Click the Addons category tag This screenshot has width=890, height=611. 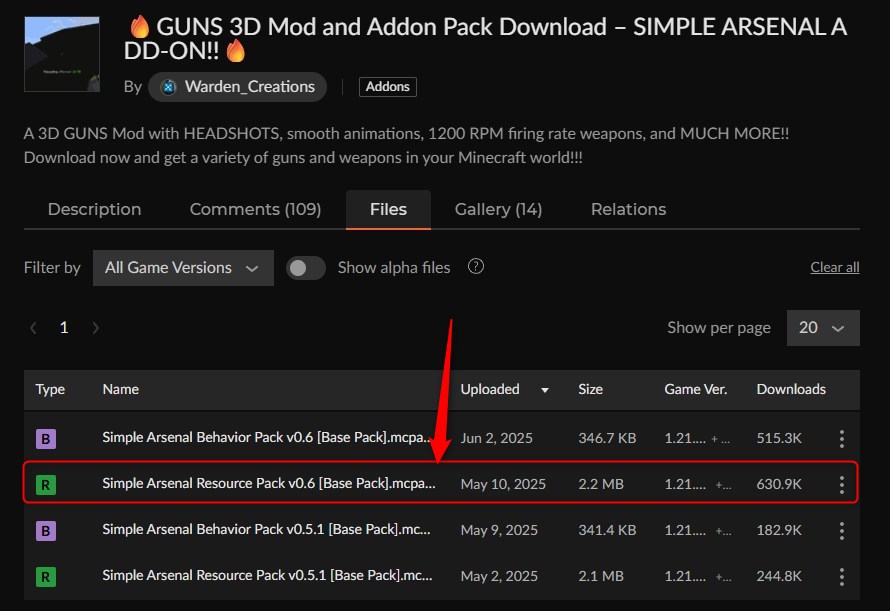pos(387,86)
